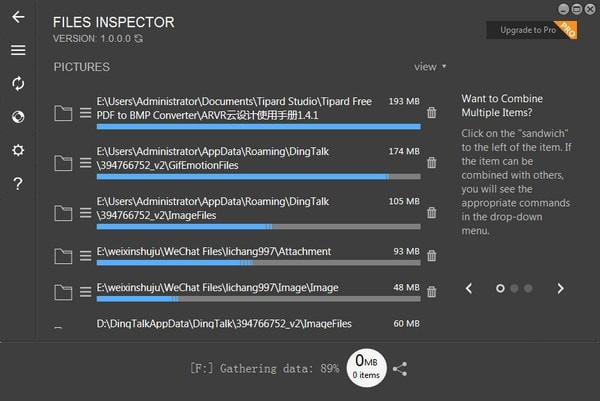This screenshot has width=600, height=401.
Task: Open sandwich menu for Image\Image folder
Action: tap(86, 291)
